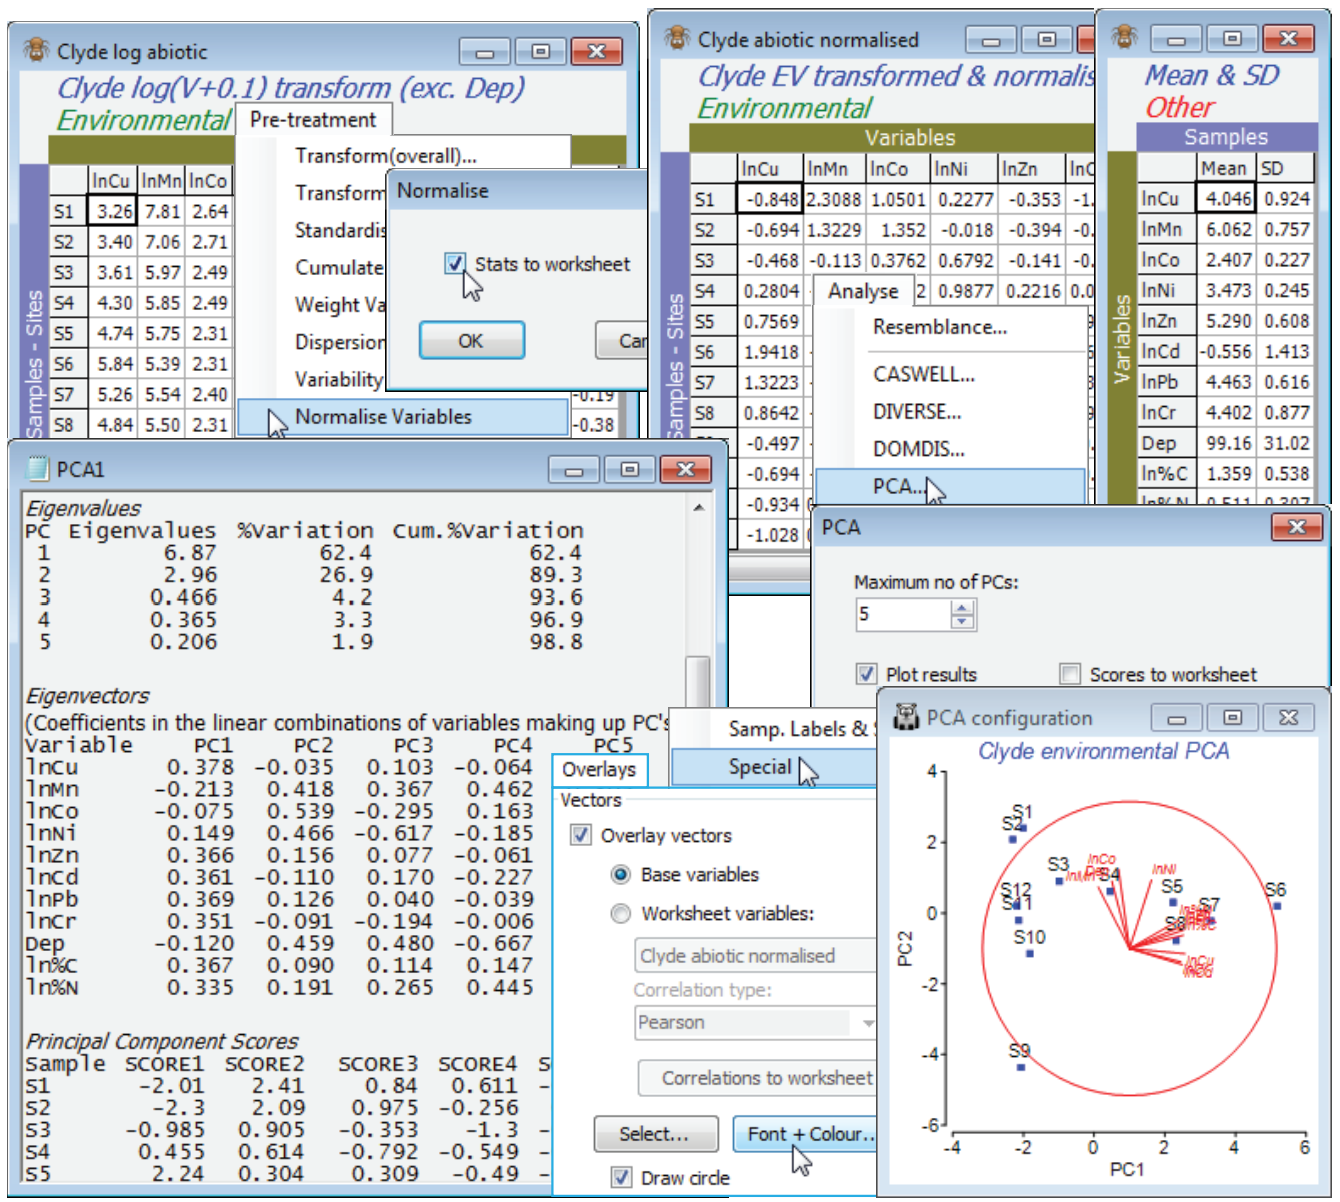Select Mean value 4.046 for lnCu
Screen dimensions: 1340x1202
pyautogui.click(x=1225, y=198)
